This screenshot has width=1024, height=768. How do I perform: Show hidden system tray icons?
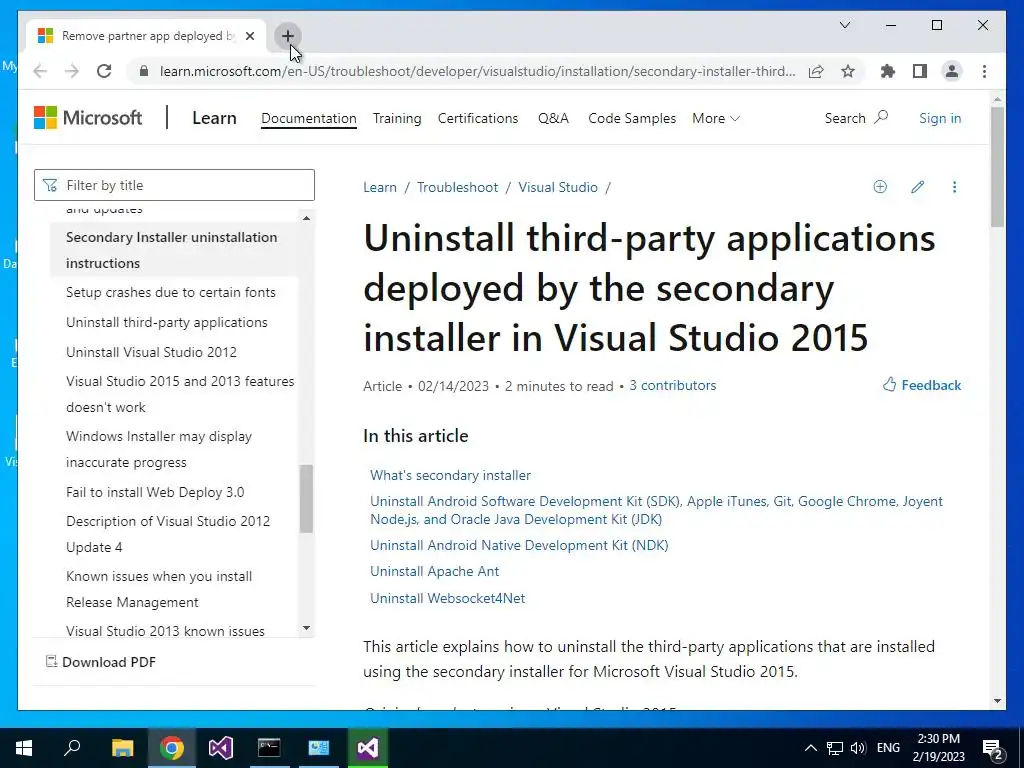point(810,748)
